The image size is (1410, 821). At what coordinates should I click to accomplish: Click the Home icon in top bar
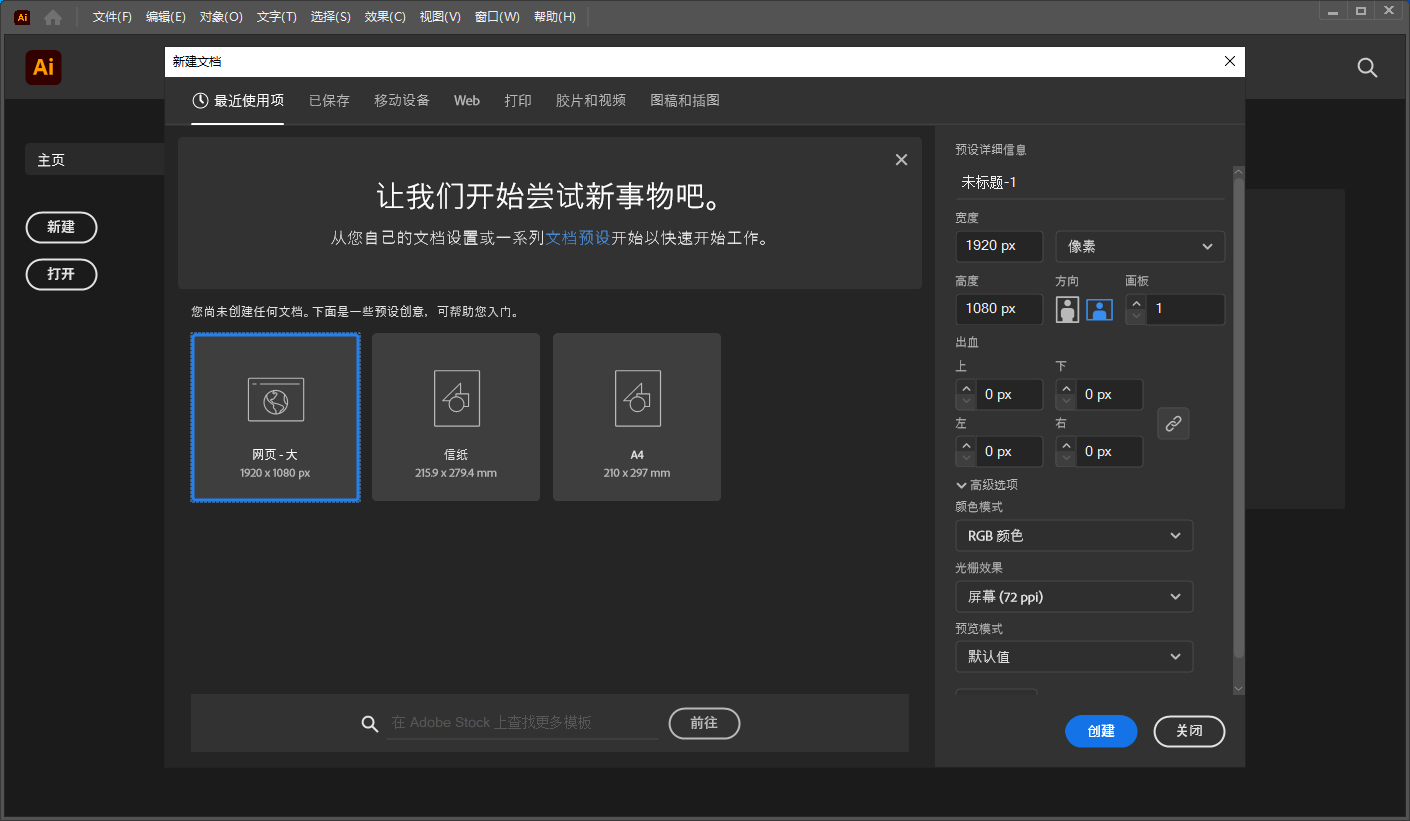pos(53,17)
